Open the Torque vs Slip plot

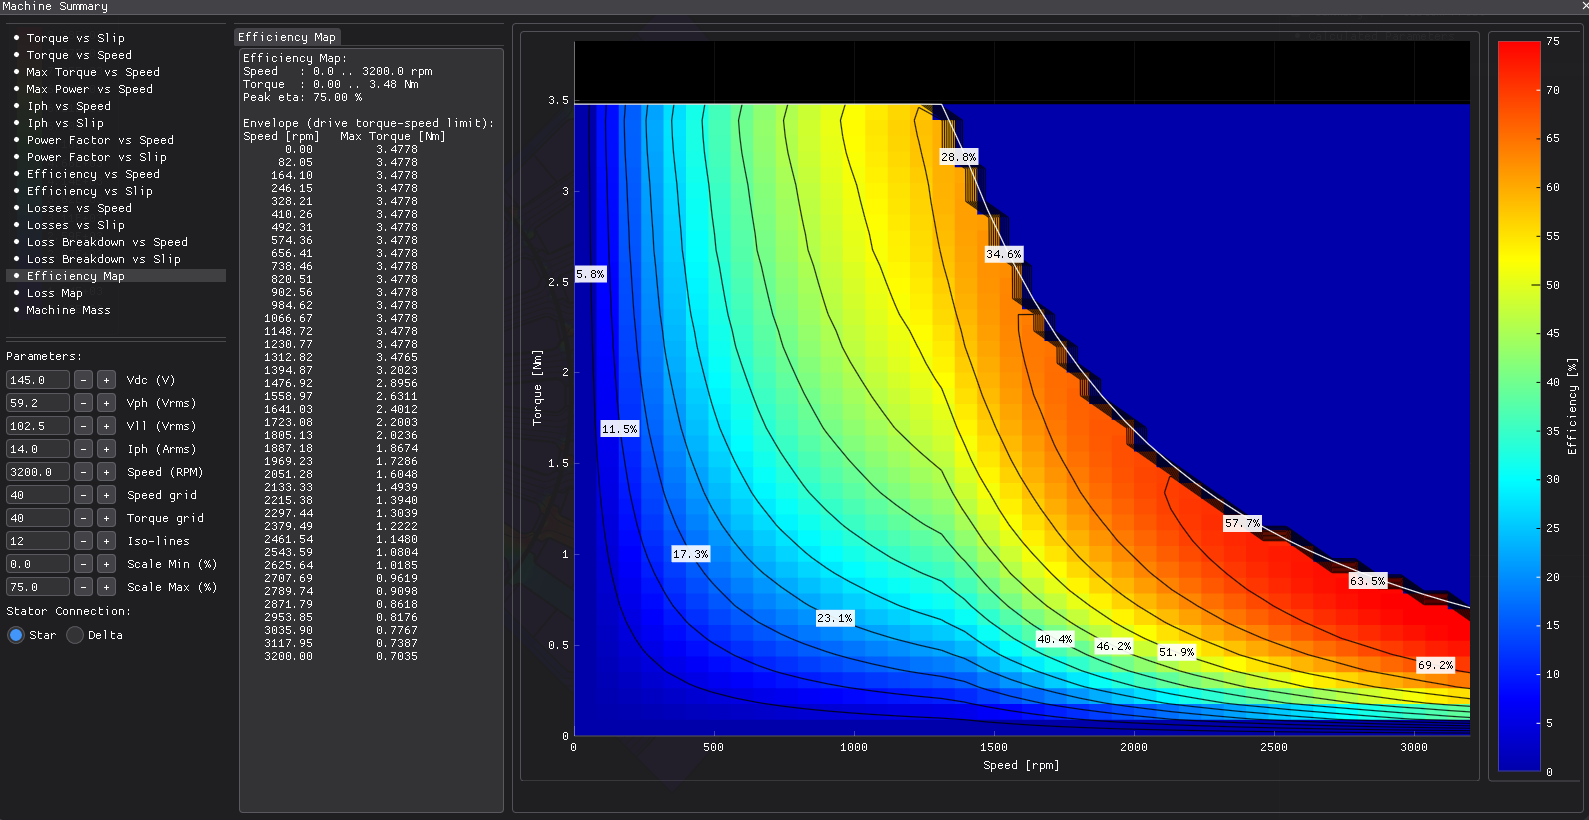tap(116, 38)
